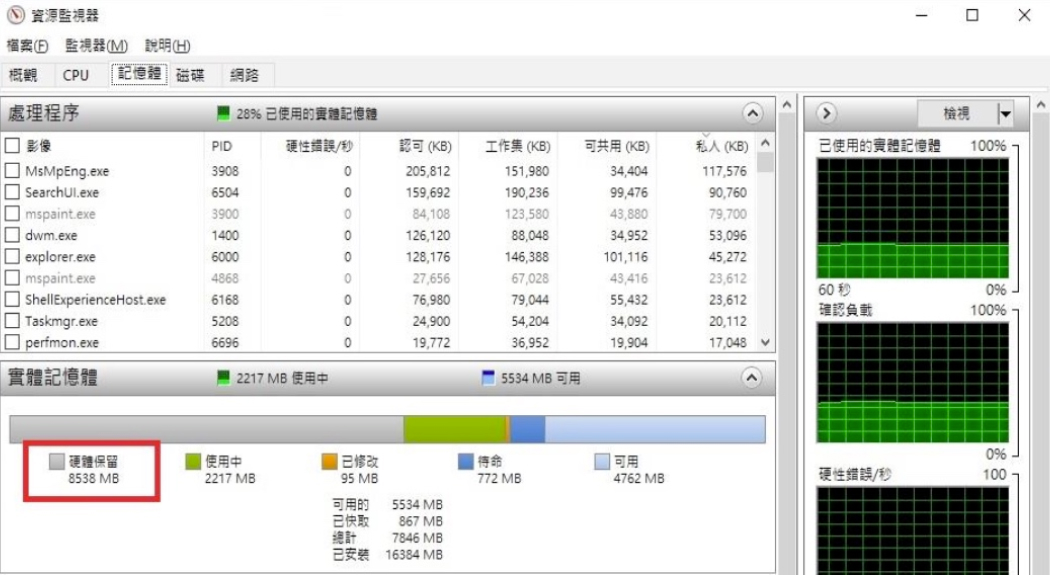Select the SearchUI.exe process name
Image resolution: width=1050 pixels, height=575 pixels.
62,193
